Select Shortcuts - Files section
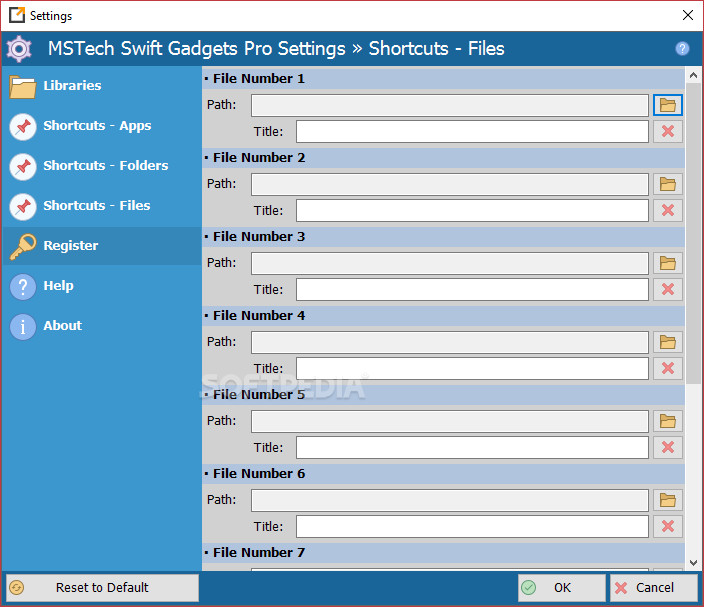Screen dimensions: 704x607 [102, 206]
